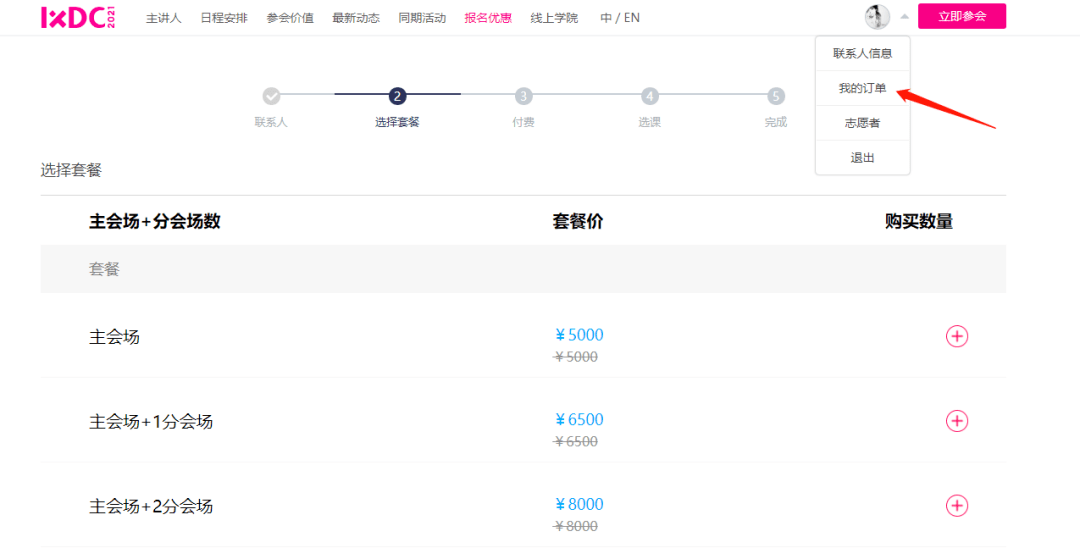Image resolution: width=1080 pixels, height=548 pixels.
Task: Click step 4 选课 circle
Action: click(x=650, y=96)
